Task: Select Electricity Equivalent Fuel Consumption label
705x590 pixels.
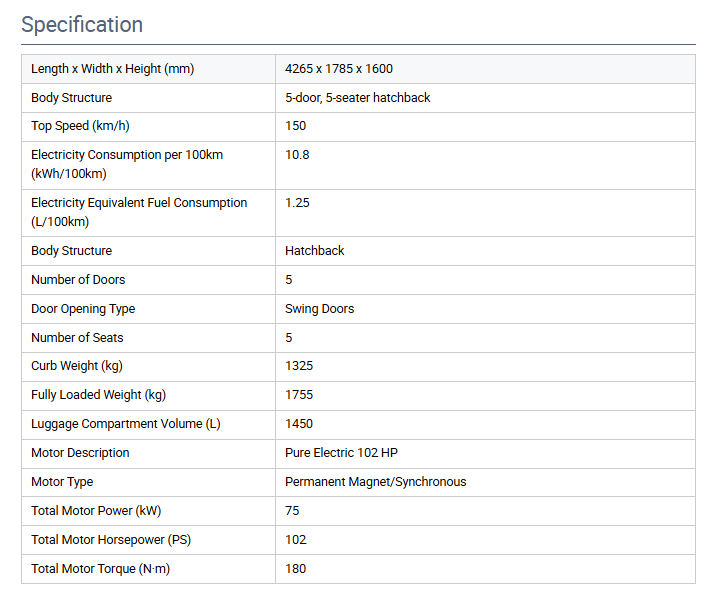Action: pos(139,212)
